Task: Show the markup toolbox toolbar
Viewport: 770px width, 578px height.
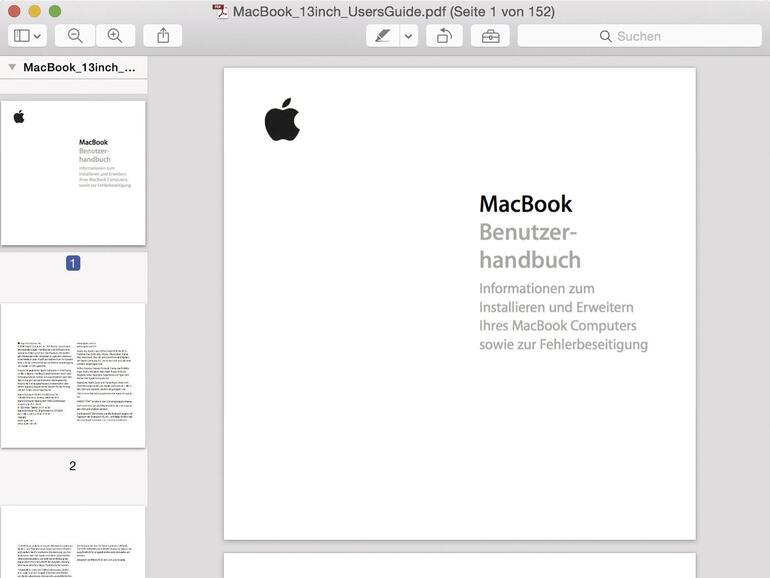Action: point(490,36)
